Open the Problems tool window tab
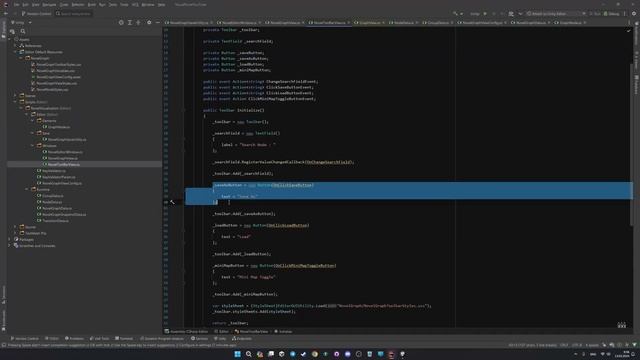This screenshot has height=360, width=640. 74,338
